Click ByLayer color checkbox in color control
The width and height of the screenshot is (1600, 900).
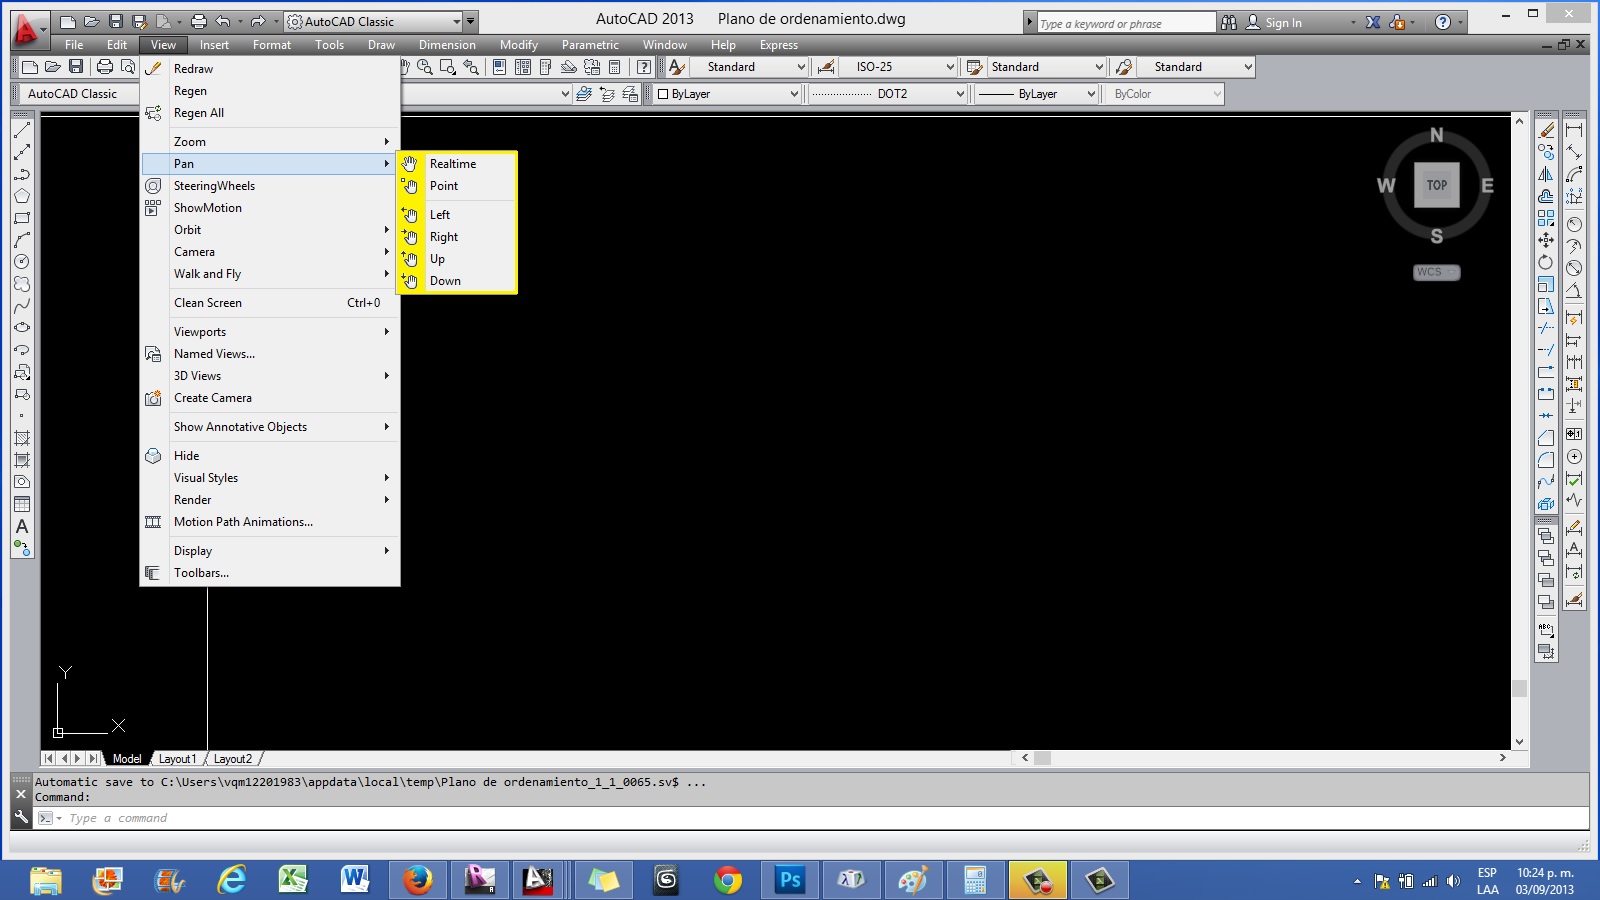664,94
